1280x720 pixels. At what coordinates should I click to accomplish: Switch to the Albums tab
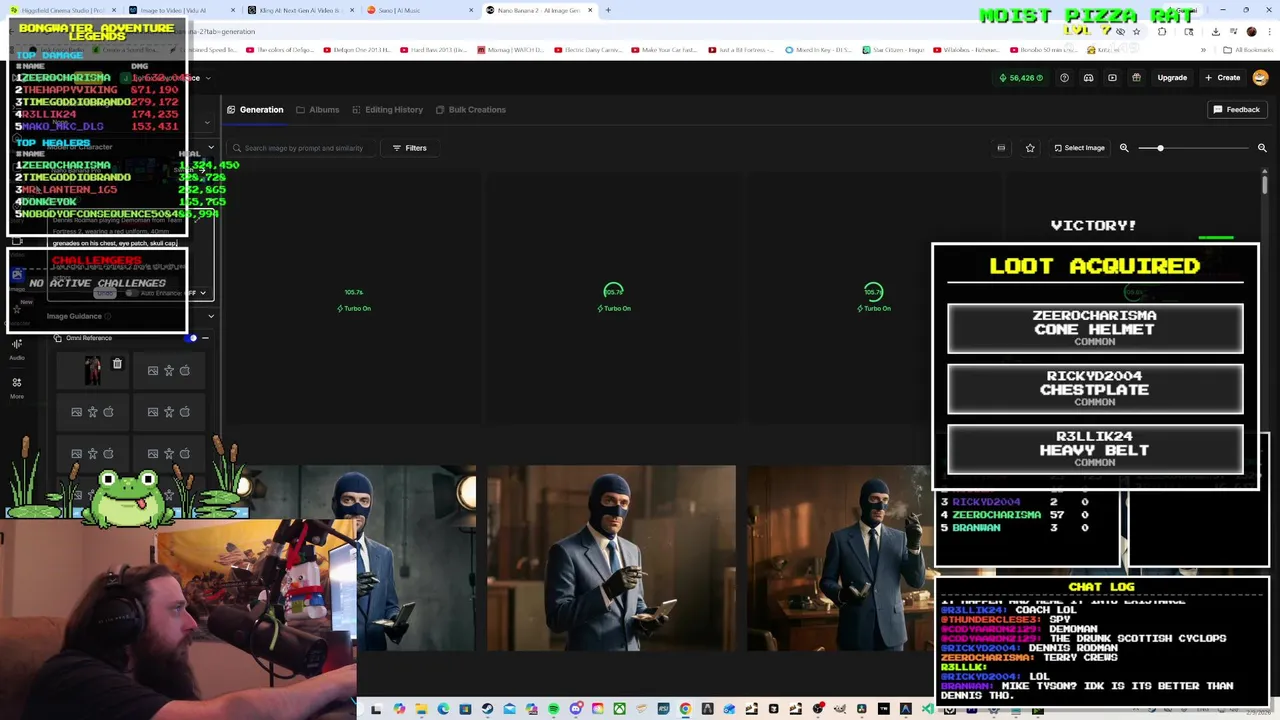pyautogui.click(x=318, y=110)
